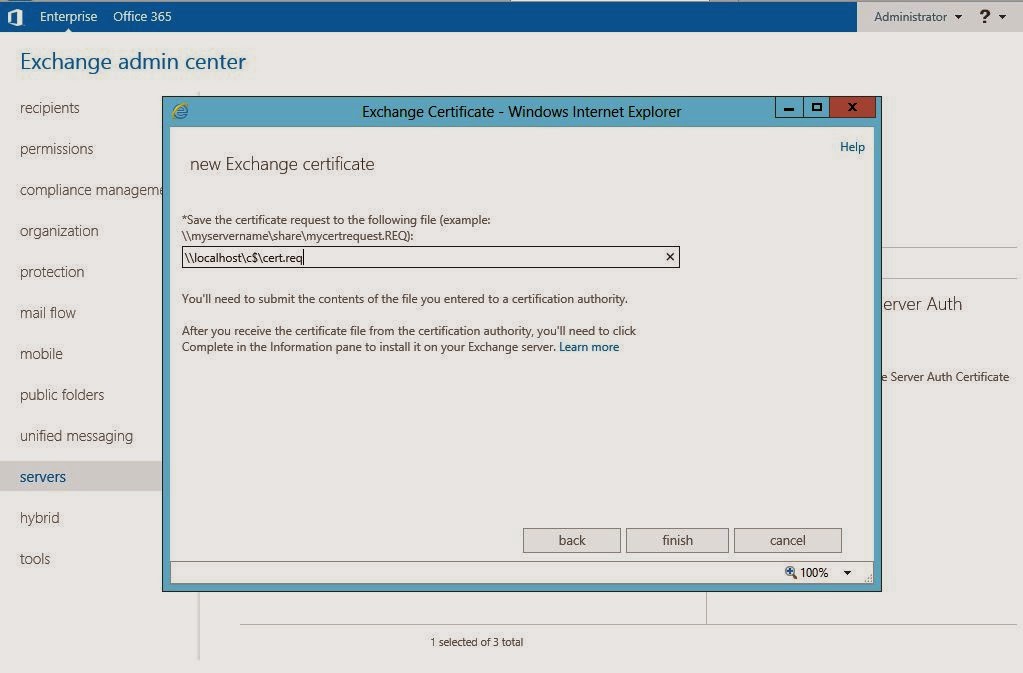1023x673 pixels.
Task: Select servers in the left navigation
Action: pos(43,477)
